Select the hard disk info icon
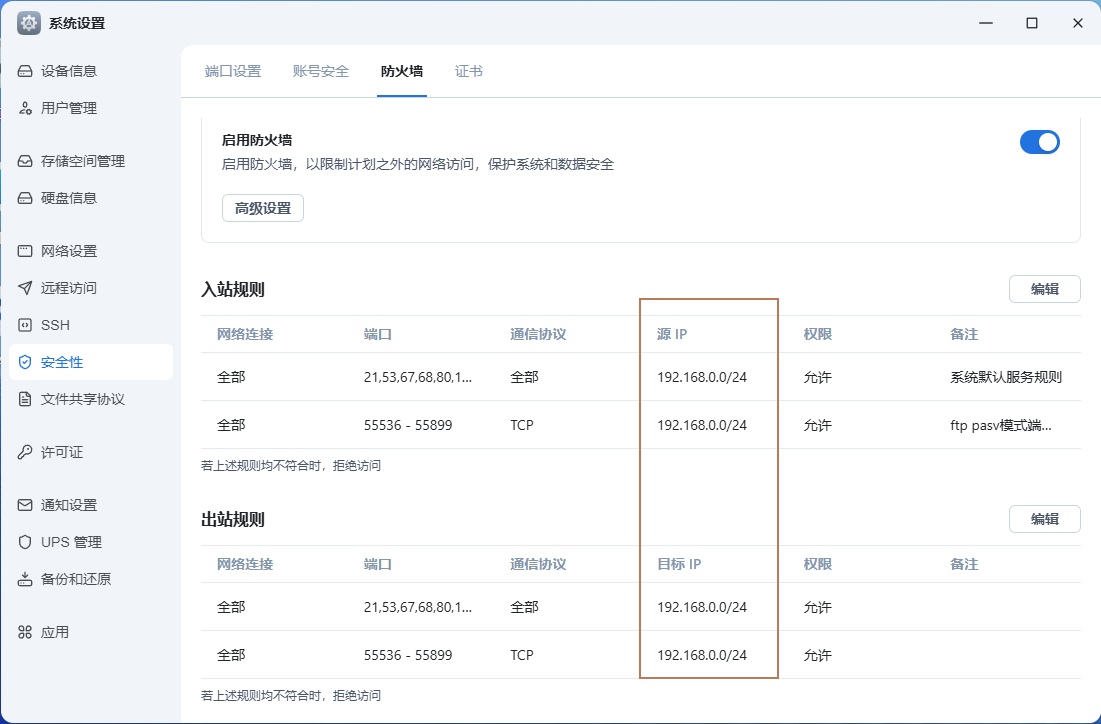The image size is (1101, 724). pyautogui.click(x=25, y=198)
